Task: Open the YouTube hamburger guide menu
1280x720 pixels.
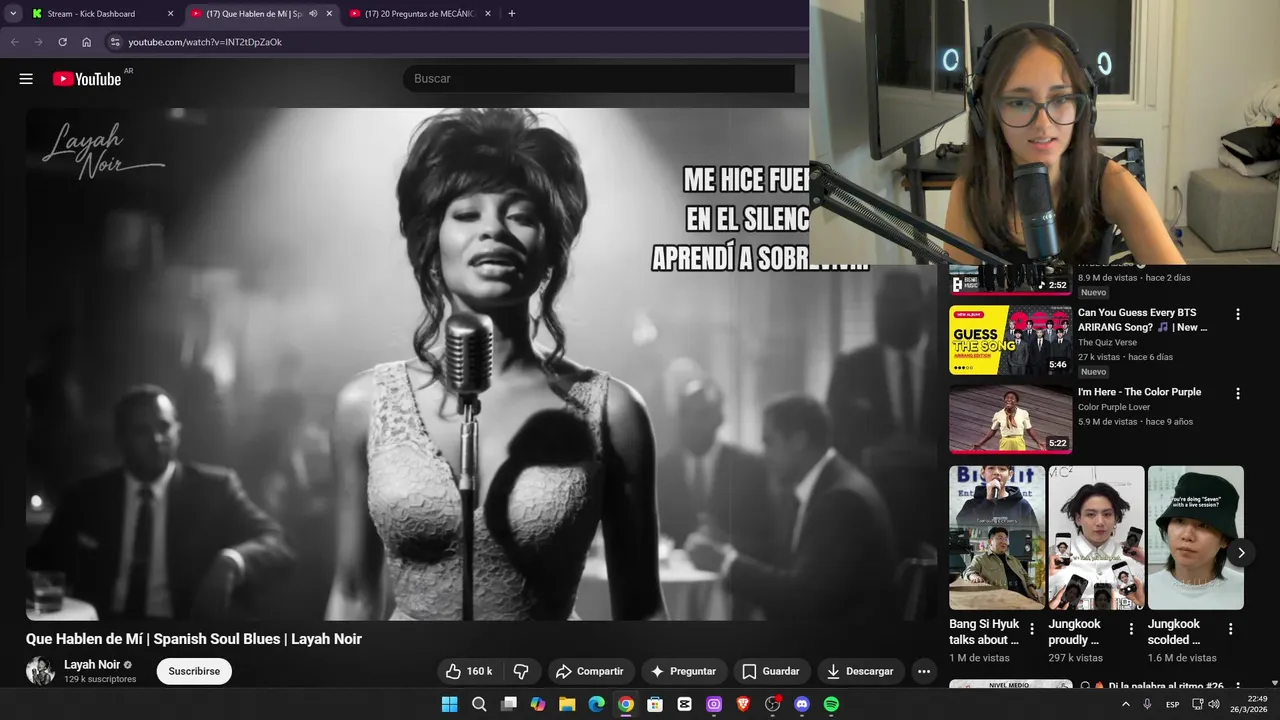Action: point(26,79)
